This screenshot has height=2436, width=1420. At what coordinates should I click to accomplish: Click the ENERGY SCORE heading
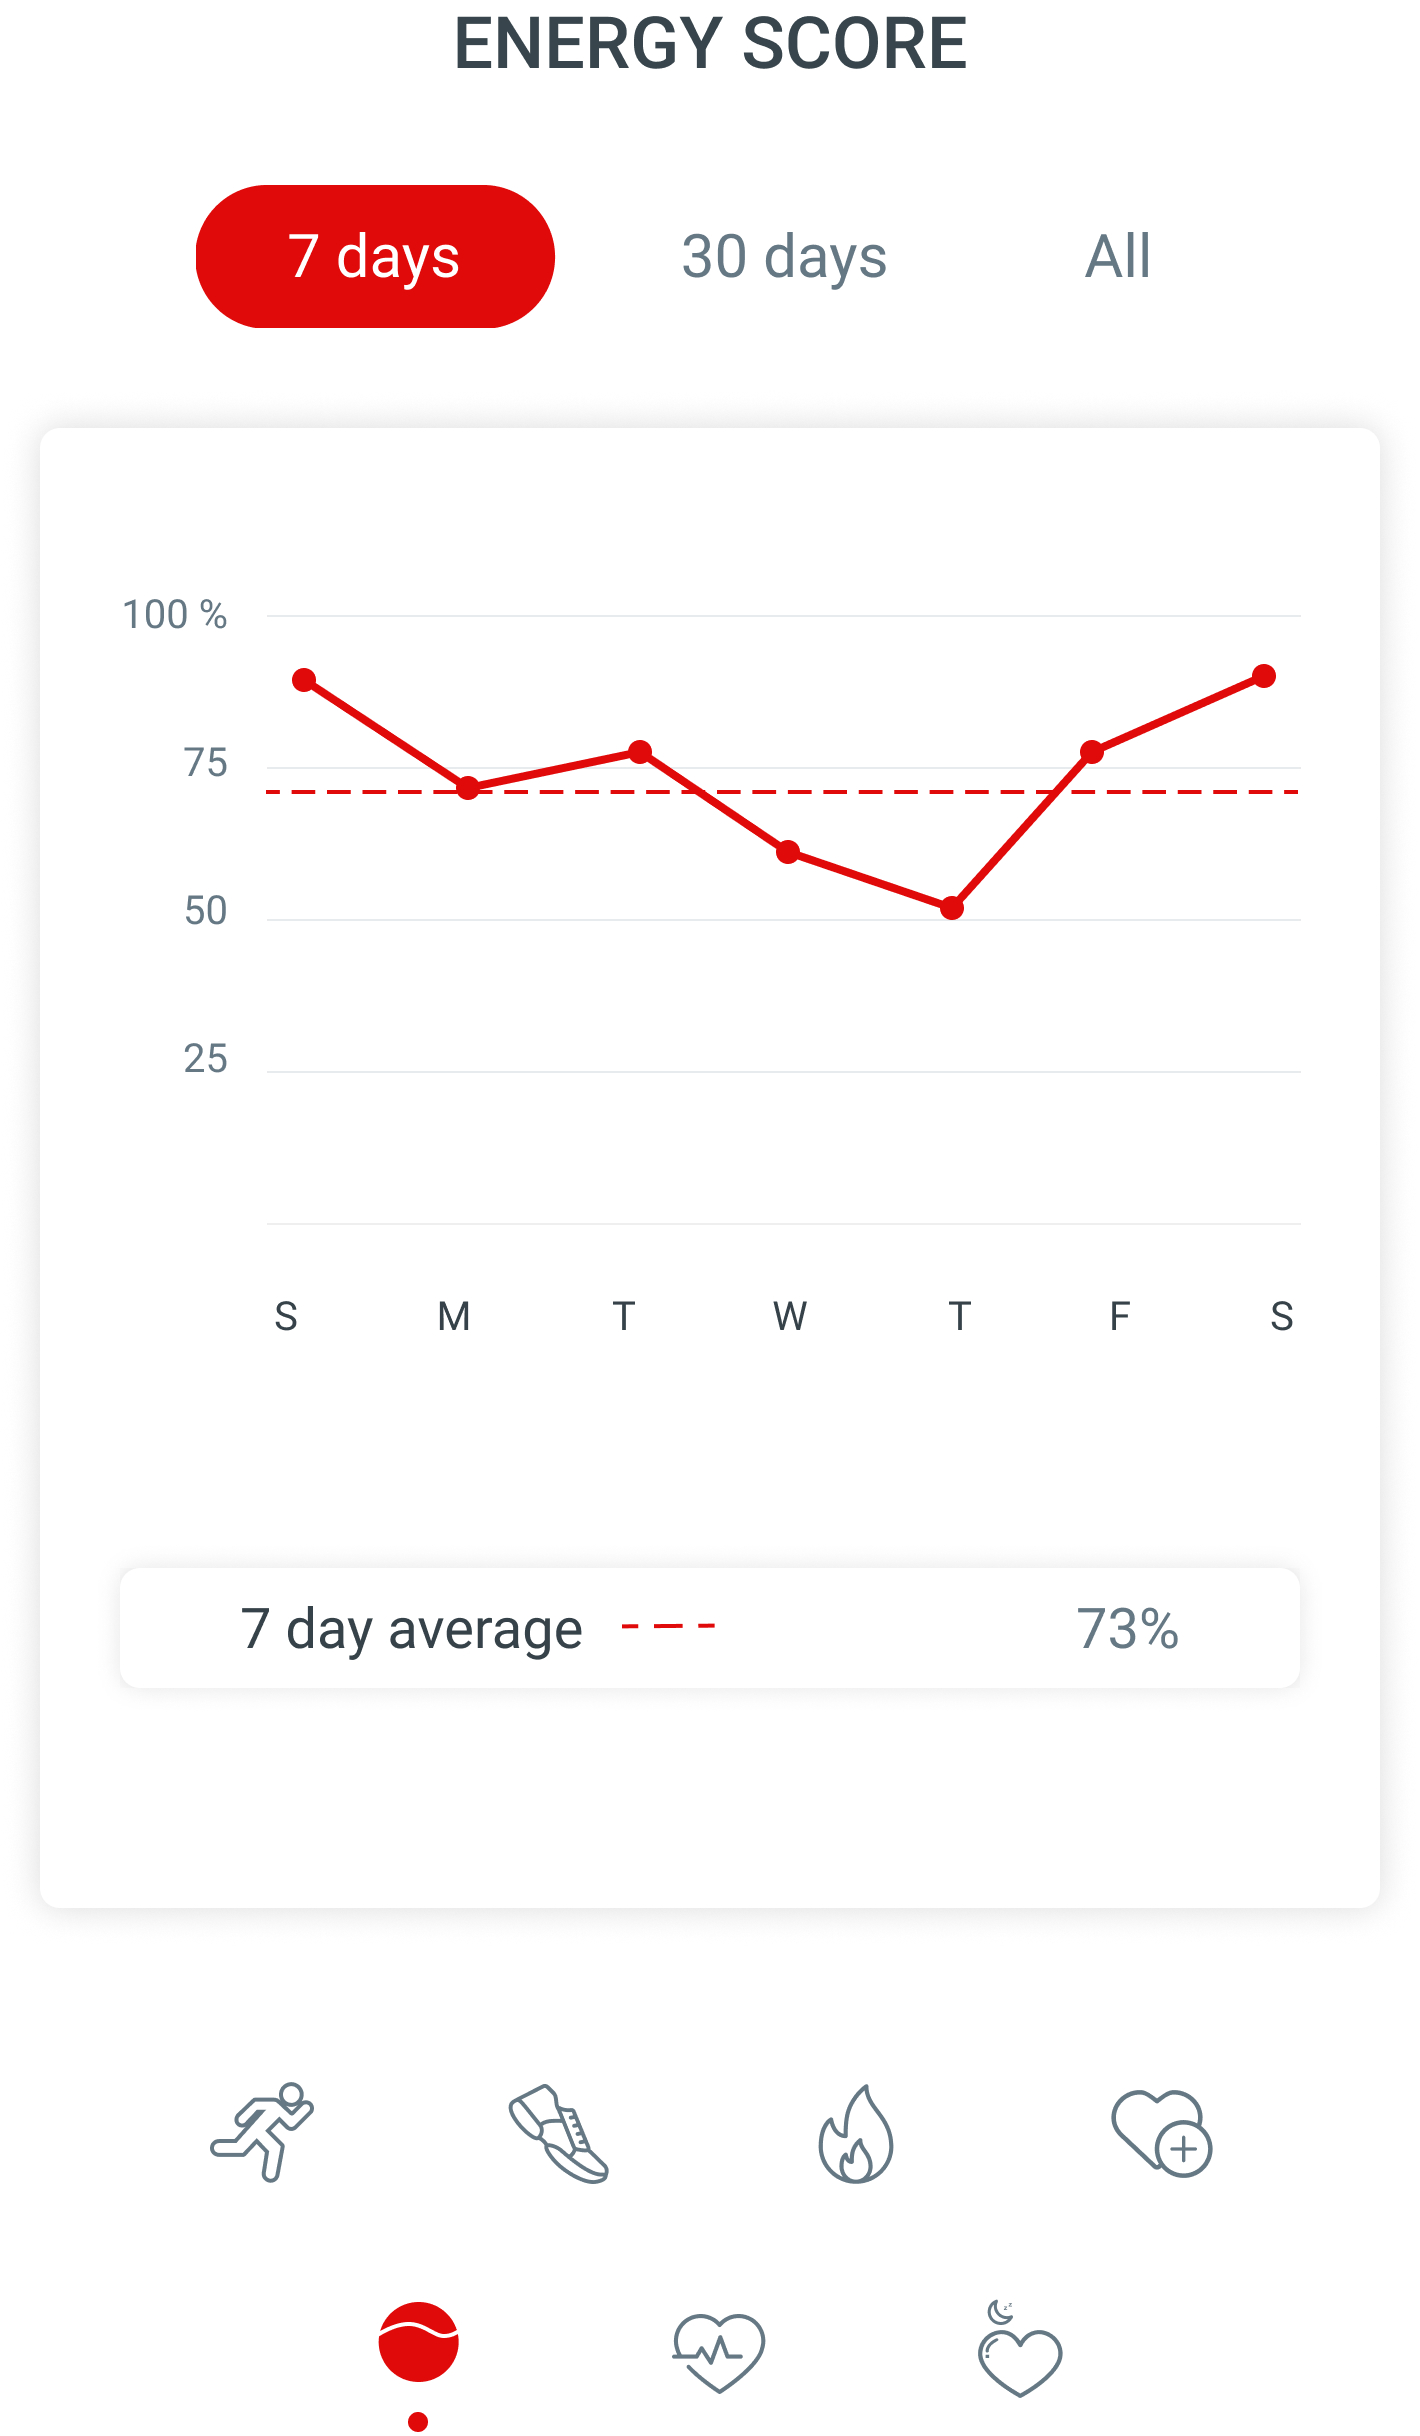coord(710,44)
